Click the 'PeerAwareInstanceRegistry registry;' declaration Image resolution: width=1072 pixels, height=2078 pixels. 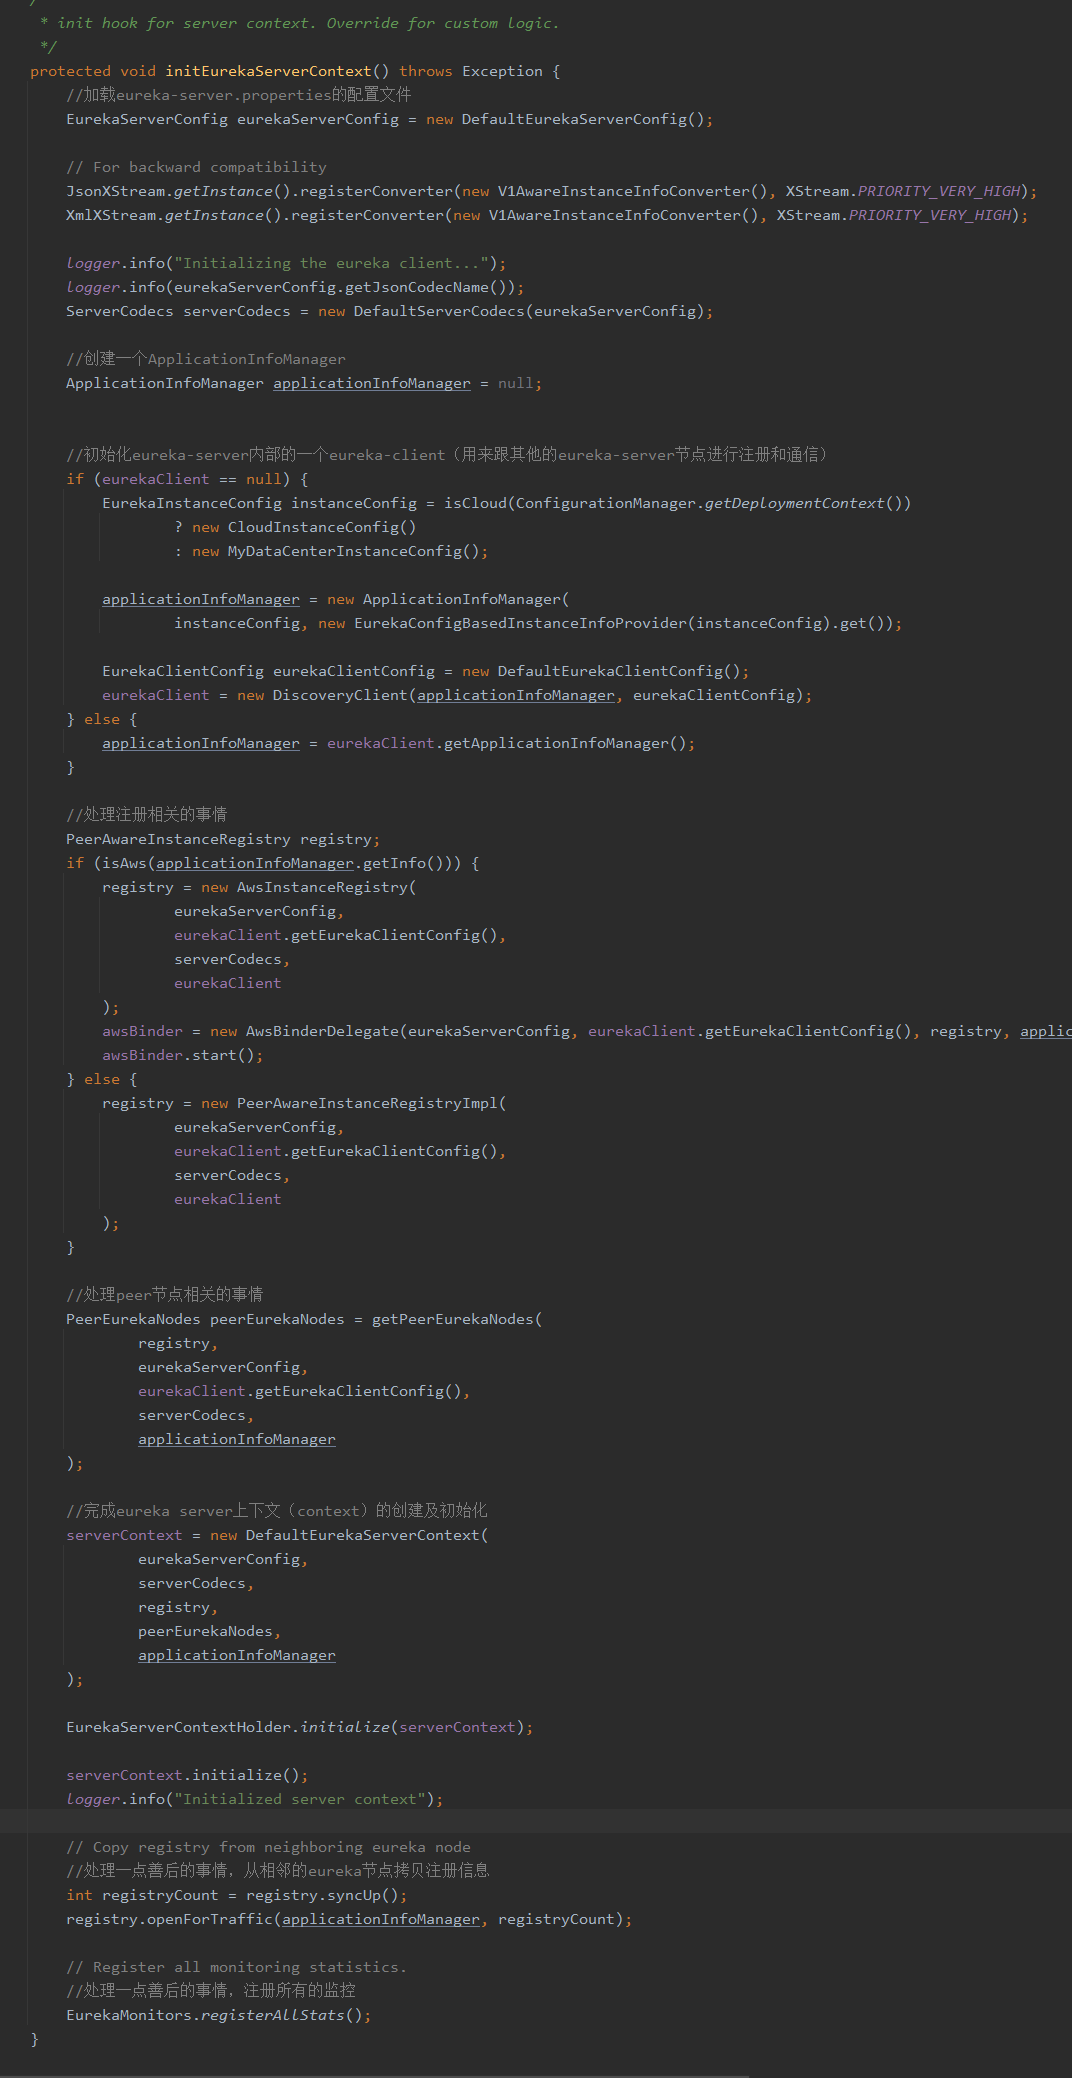(x=223, y=839)
